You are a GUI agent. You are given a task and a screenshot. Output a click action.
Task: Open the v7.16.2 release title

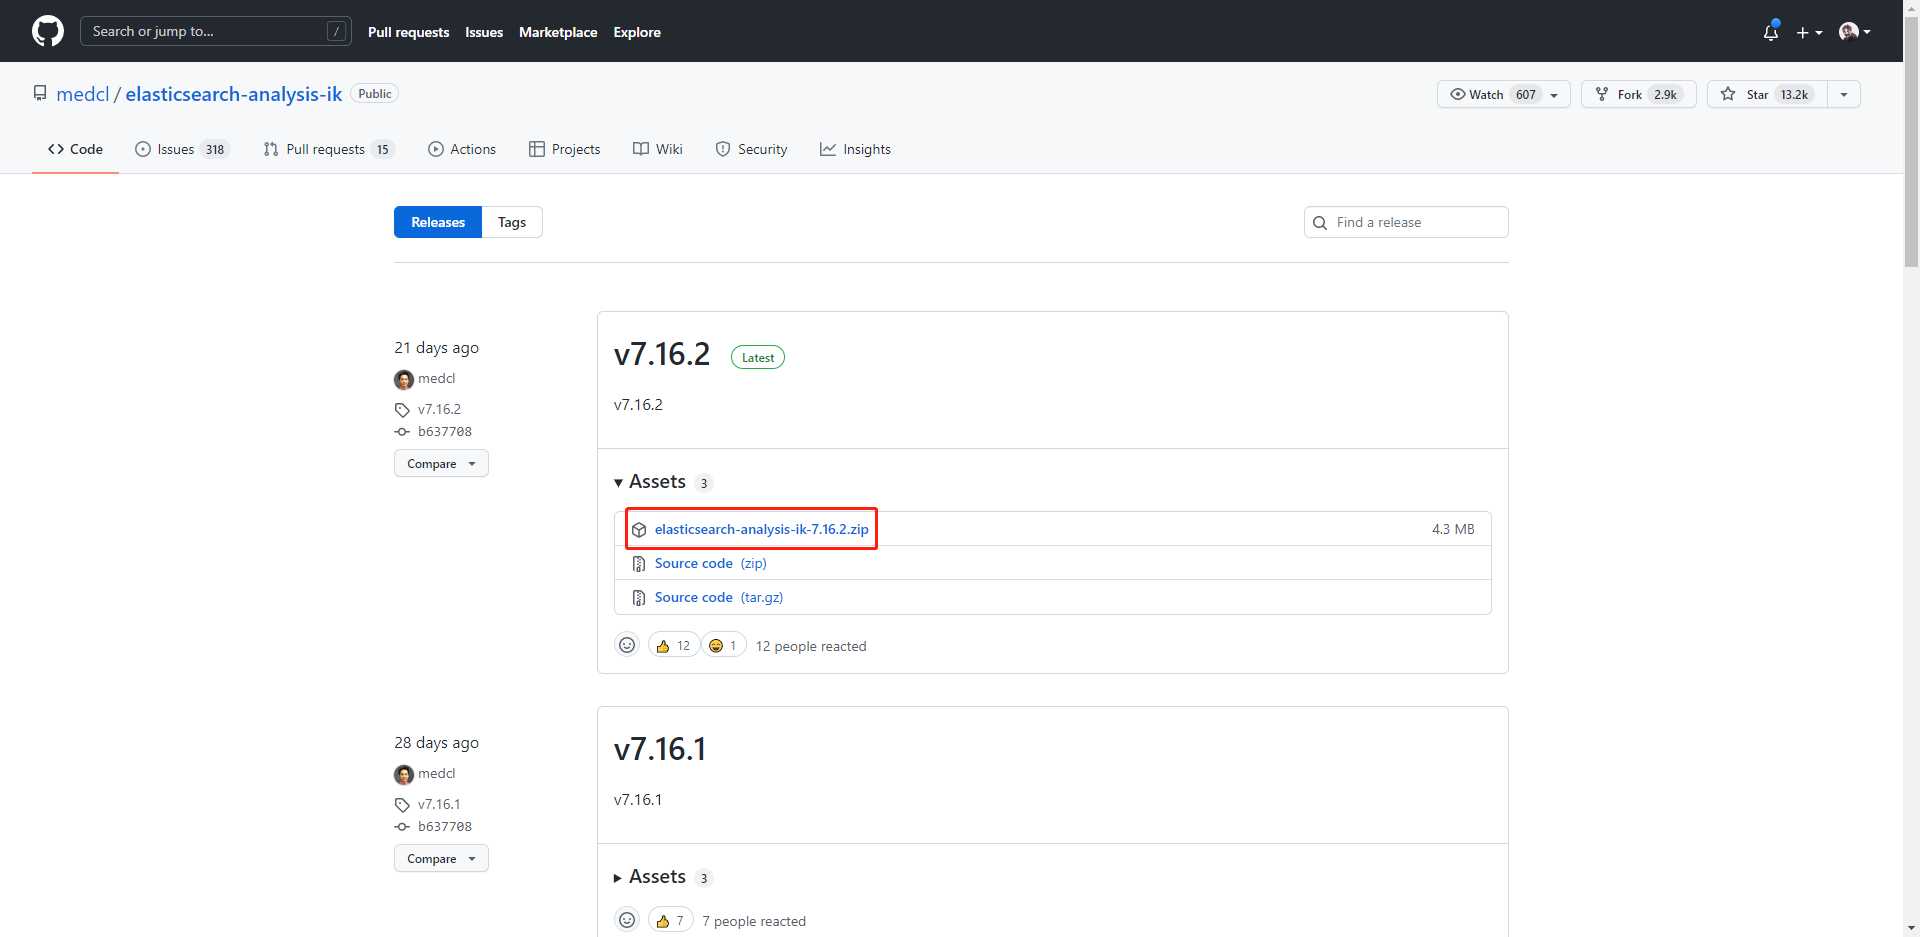[x=662, y=354]
